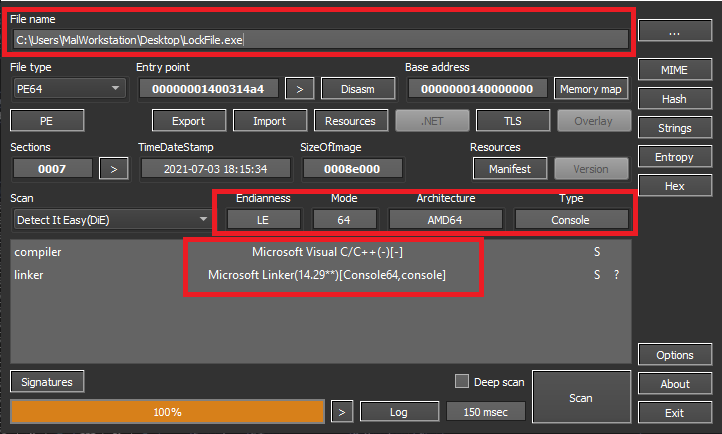The height and width of the screenshot is (434, 722).
Task: Open the Import table
Action: click(269, 121)
